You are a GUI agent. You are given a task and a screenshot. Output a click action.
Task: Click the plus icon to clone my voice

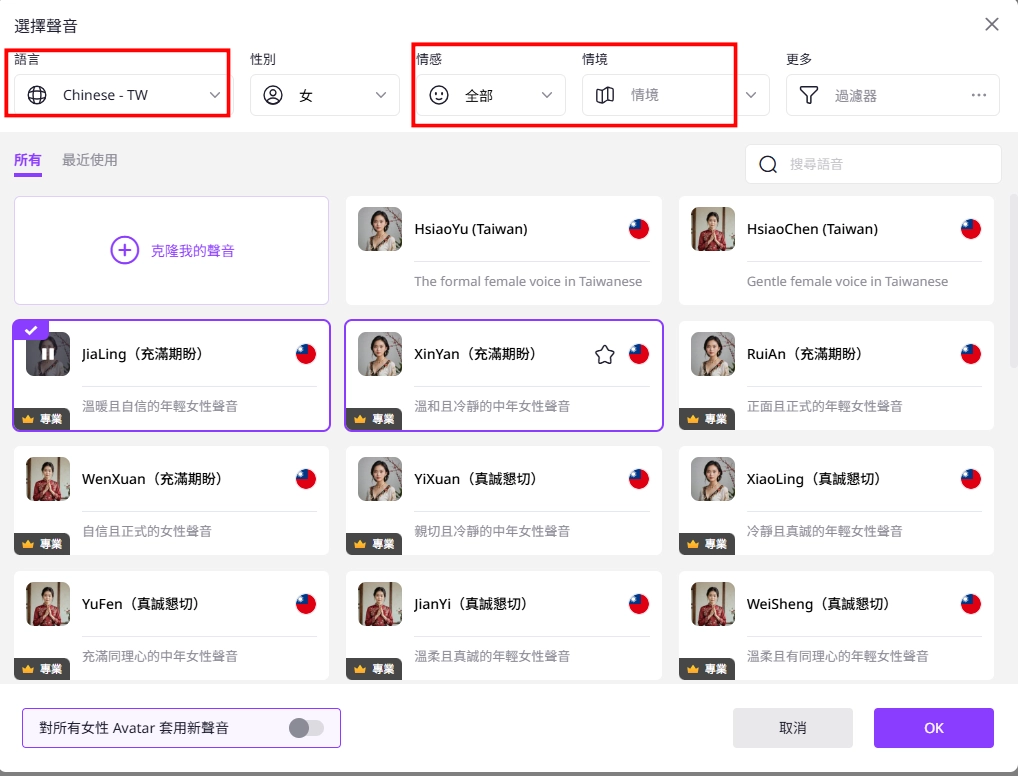pos(124,250)
